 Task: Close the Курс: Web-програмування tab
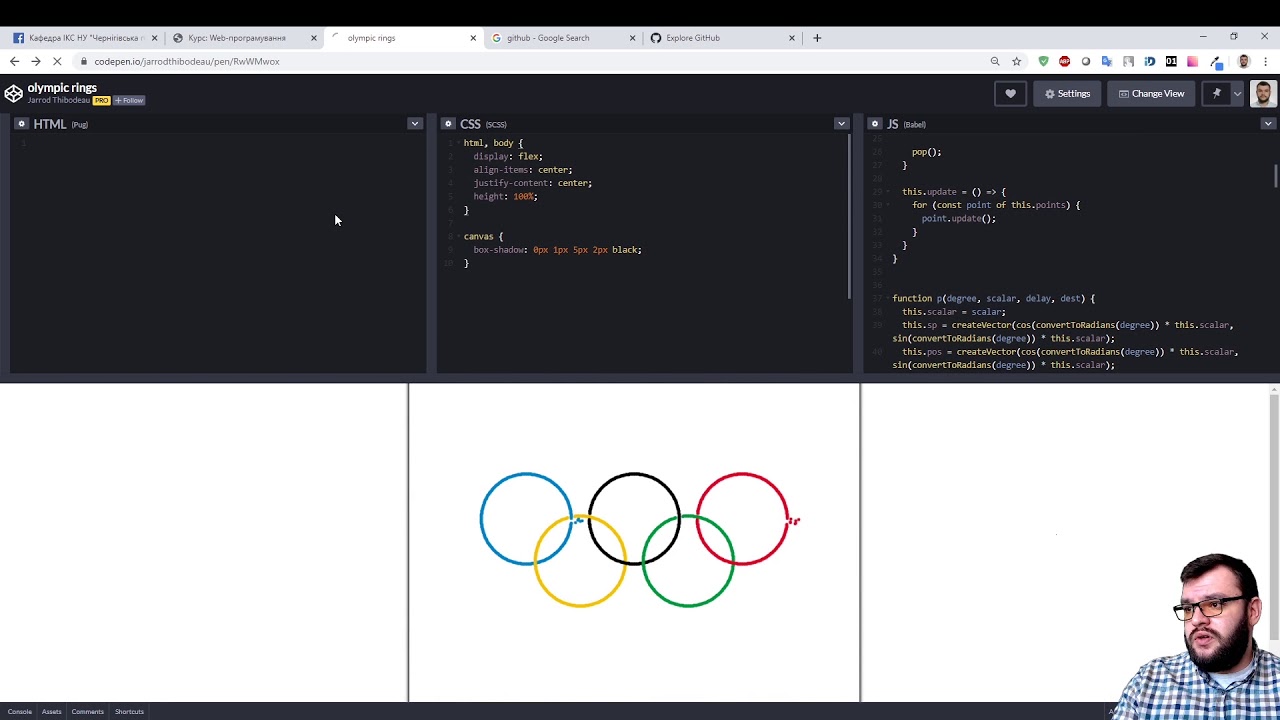click(x=313, y=38)
